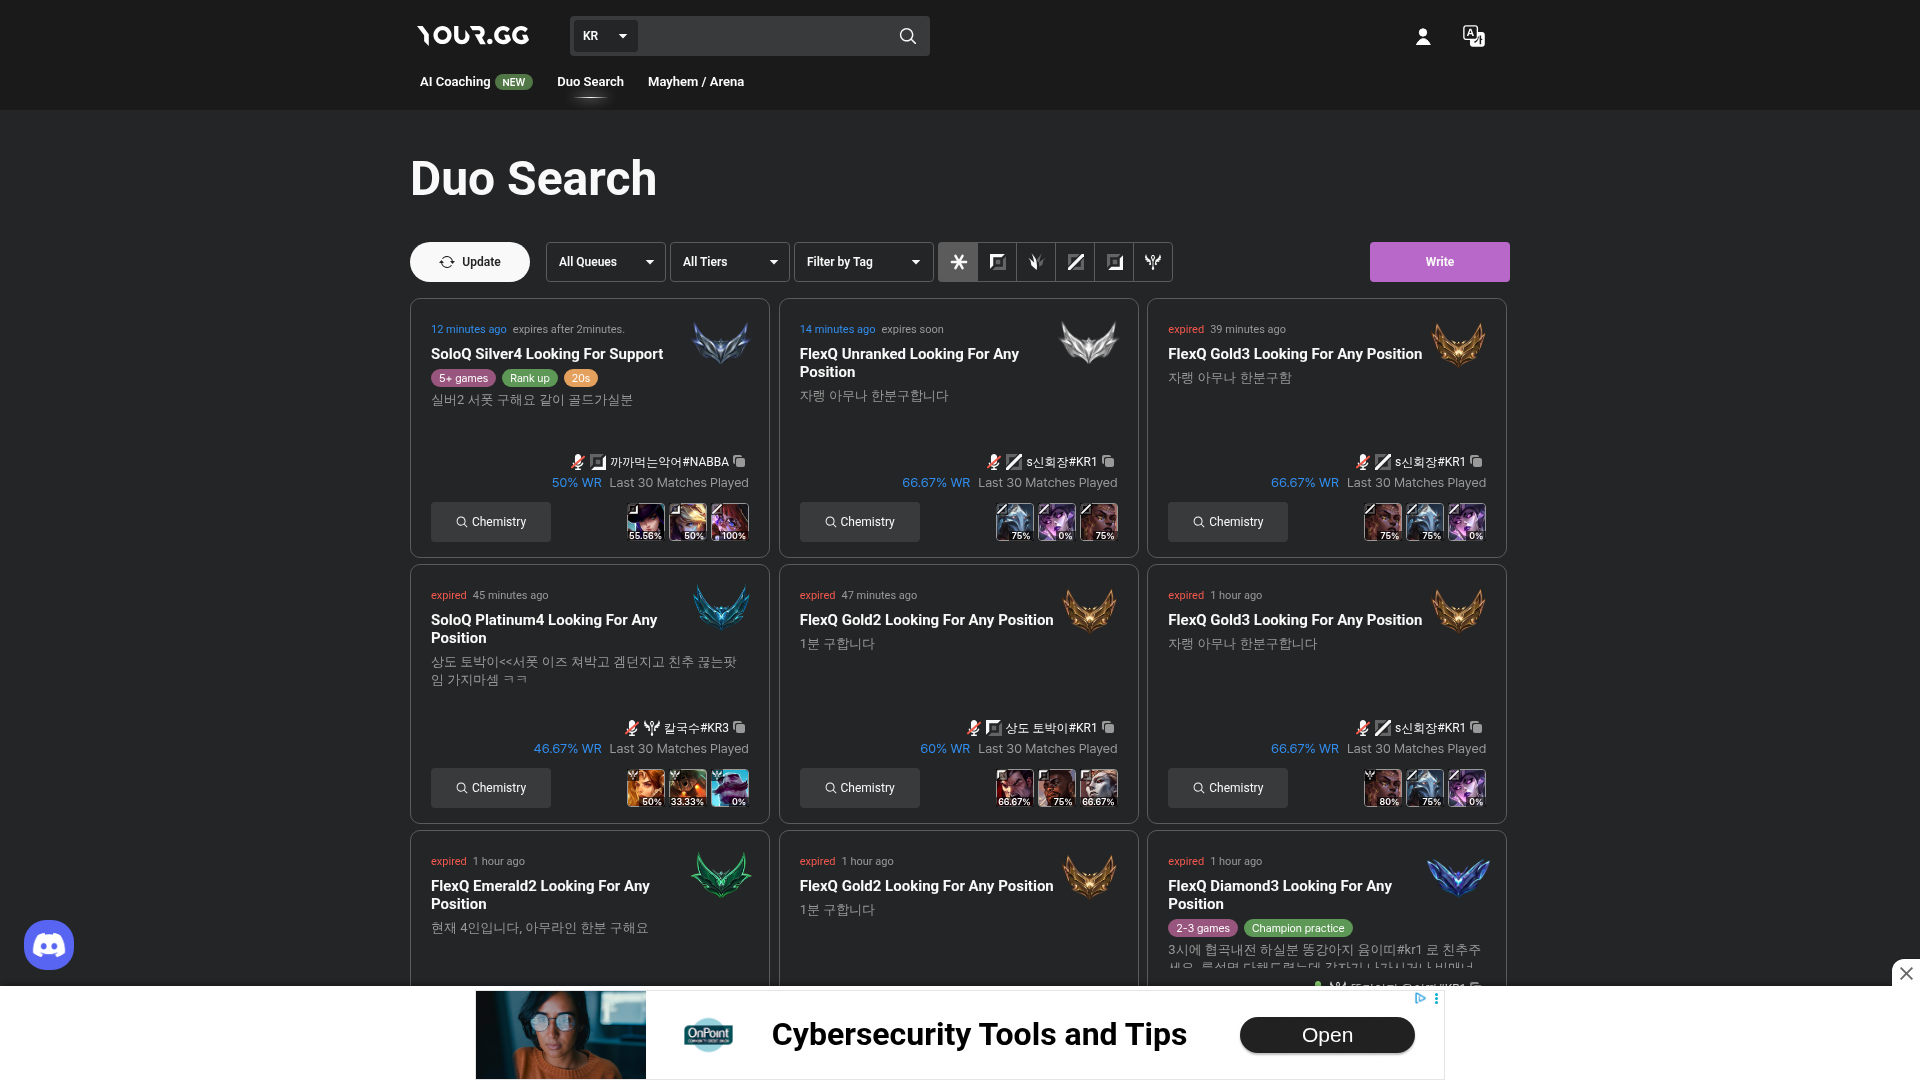Click the YOUR.GG logo
Image resolution: width=1920 pixels, height=1080 pixels.
473,36
